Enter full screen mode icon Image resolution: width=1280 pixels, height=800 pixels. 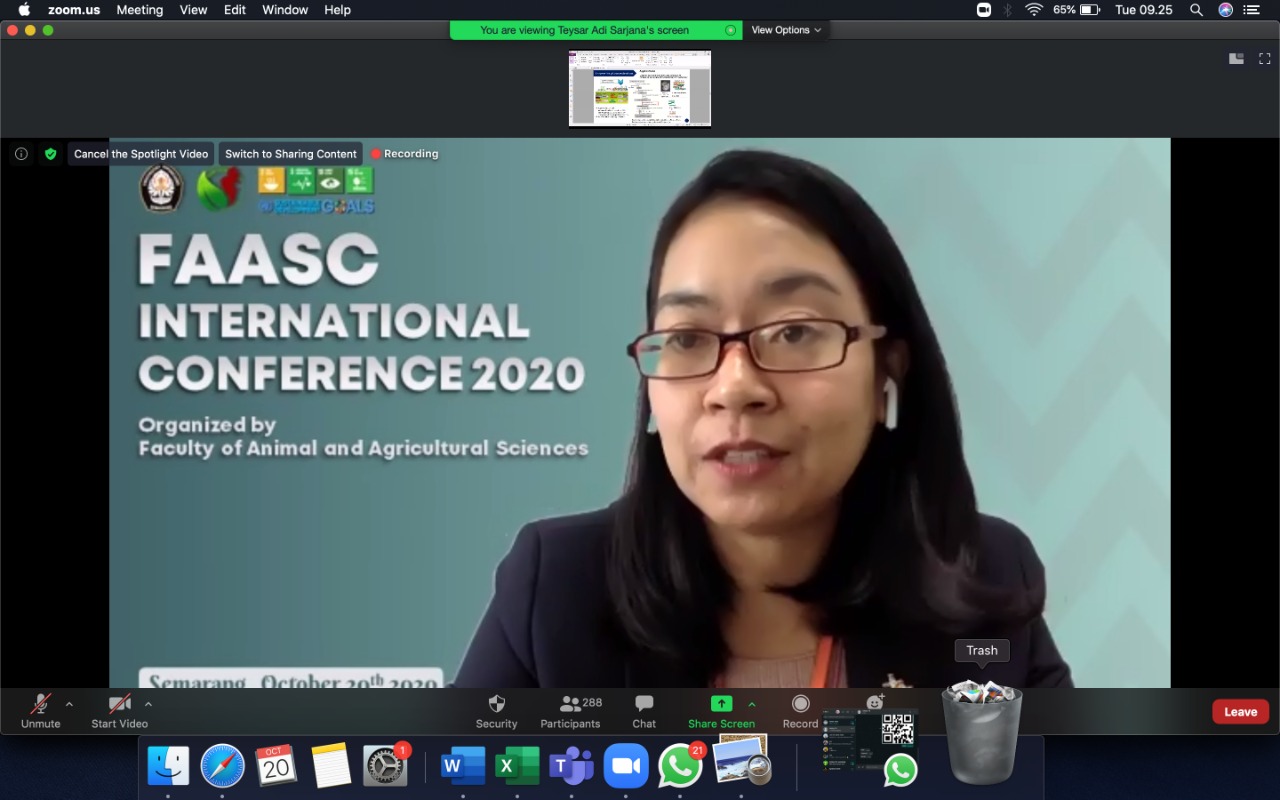1265,59
